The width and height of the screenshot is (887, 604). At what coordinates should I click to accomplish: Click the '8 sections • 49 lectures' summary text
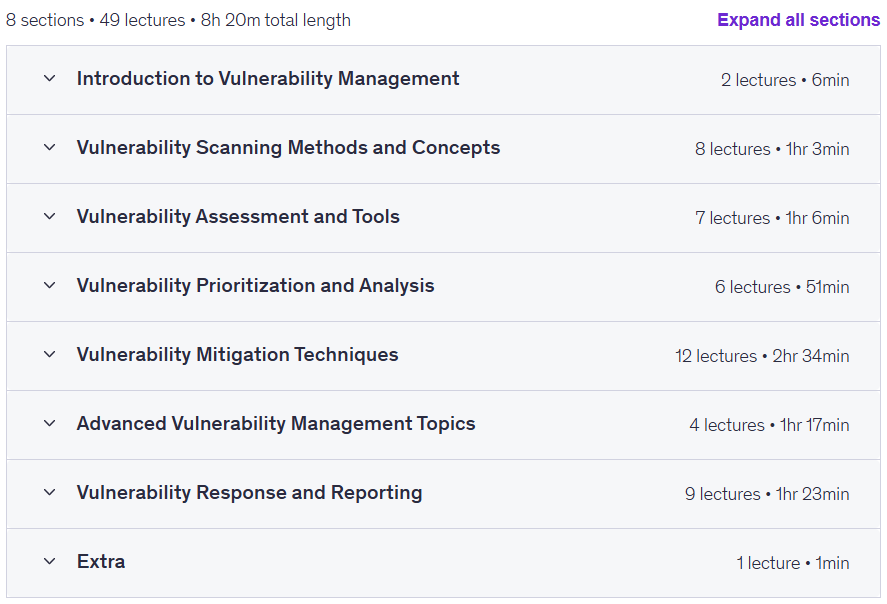pyautogui.click(x=96, y=20)
